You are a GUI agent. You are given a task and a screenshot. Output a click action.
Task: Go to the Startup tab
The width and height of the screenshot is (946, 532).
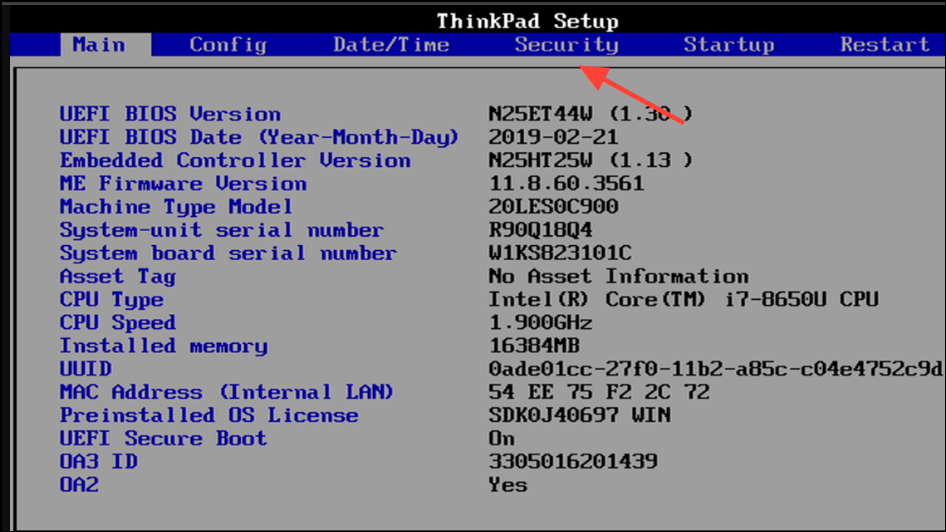[x=729, y=45]
